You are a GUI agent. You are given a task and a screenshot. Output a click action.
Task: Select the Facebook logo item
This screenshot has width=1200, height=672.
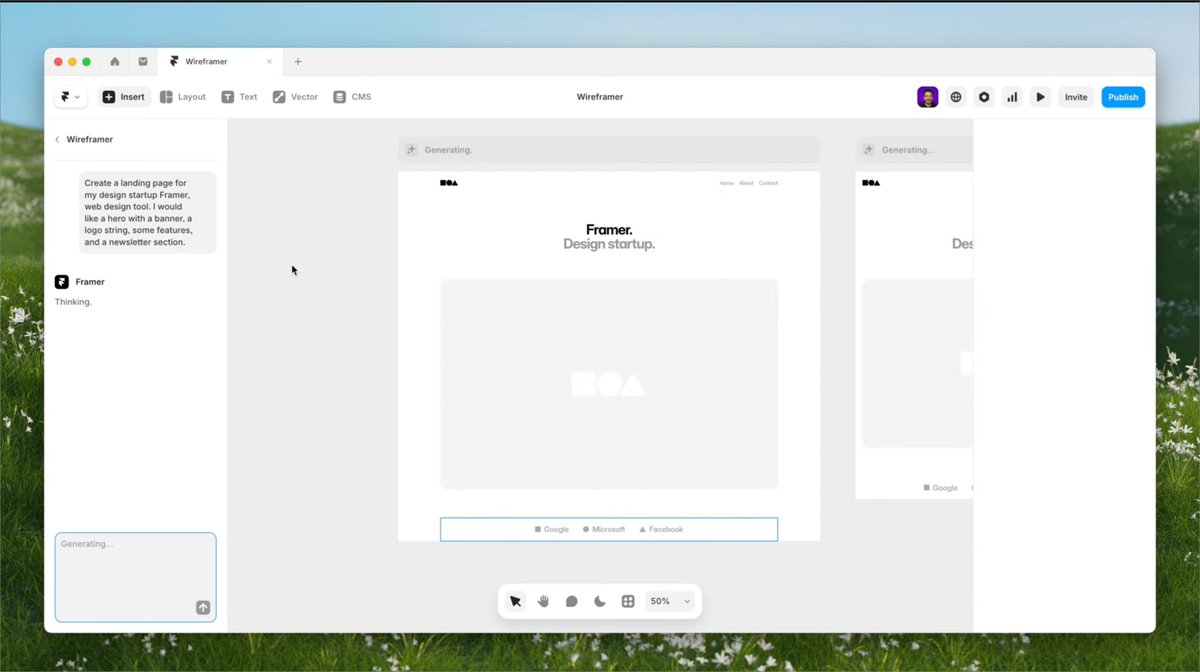(661, 529)
